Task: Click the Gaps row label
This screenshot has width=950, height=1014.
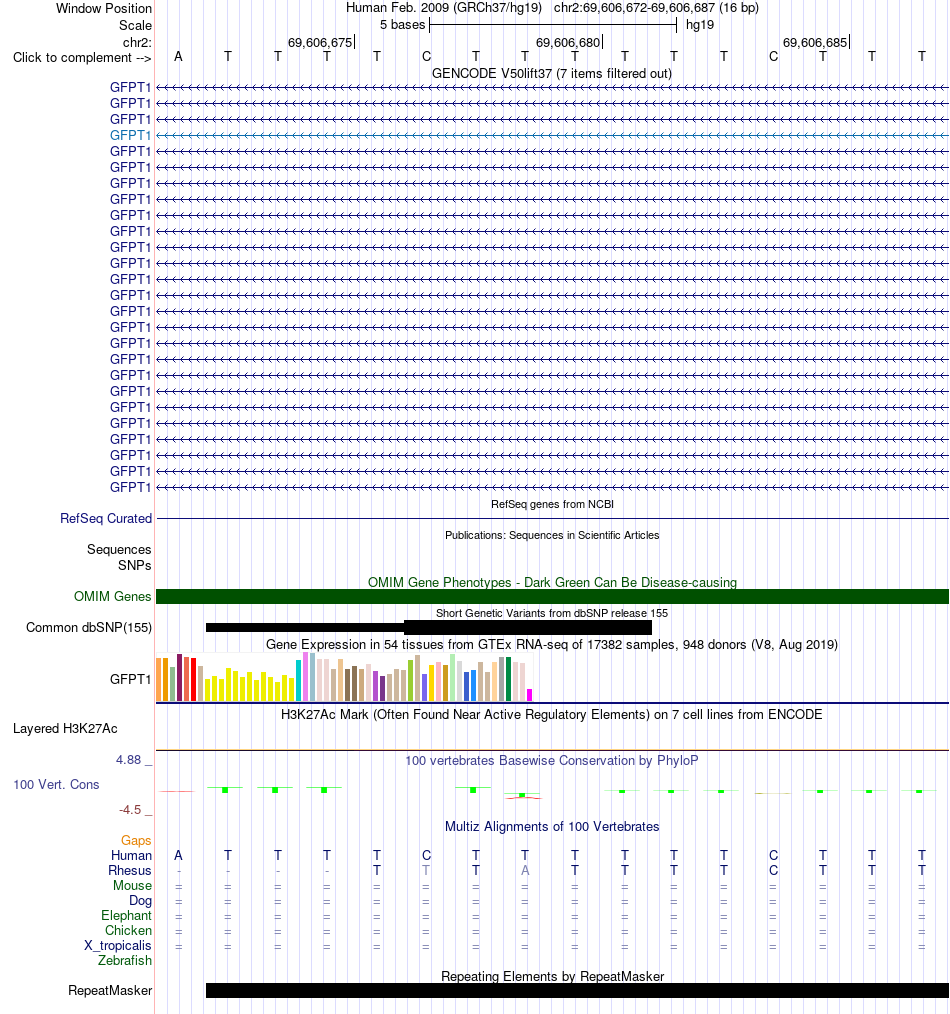Action: pos(136,840)
